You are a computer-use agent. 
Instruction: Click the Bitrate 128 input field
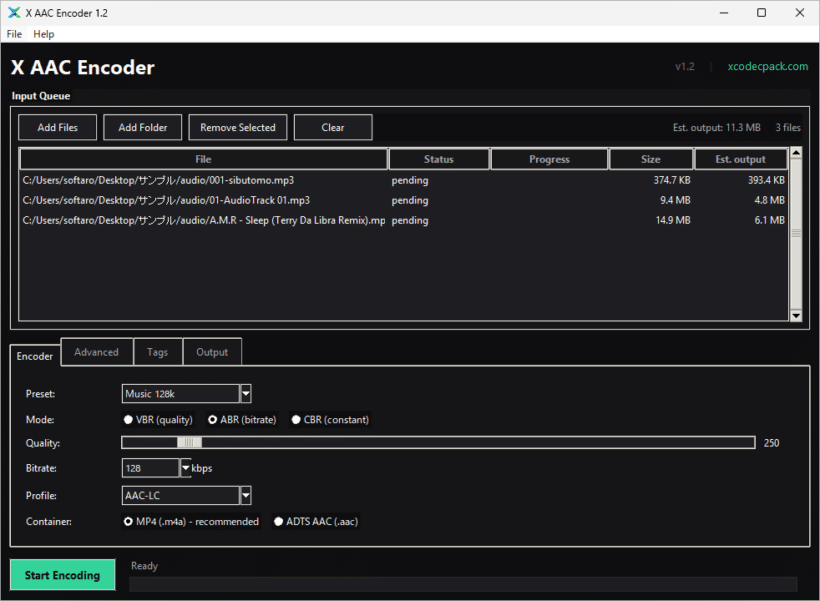tap(151, 468)
